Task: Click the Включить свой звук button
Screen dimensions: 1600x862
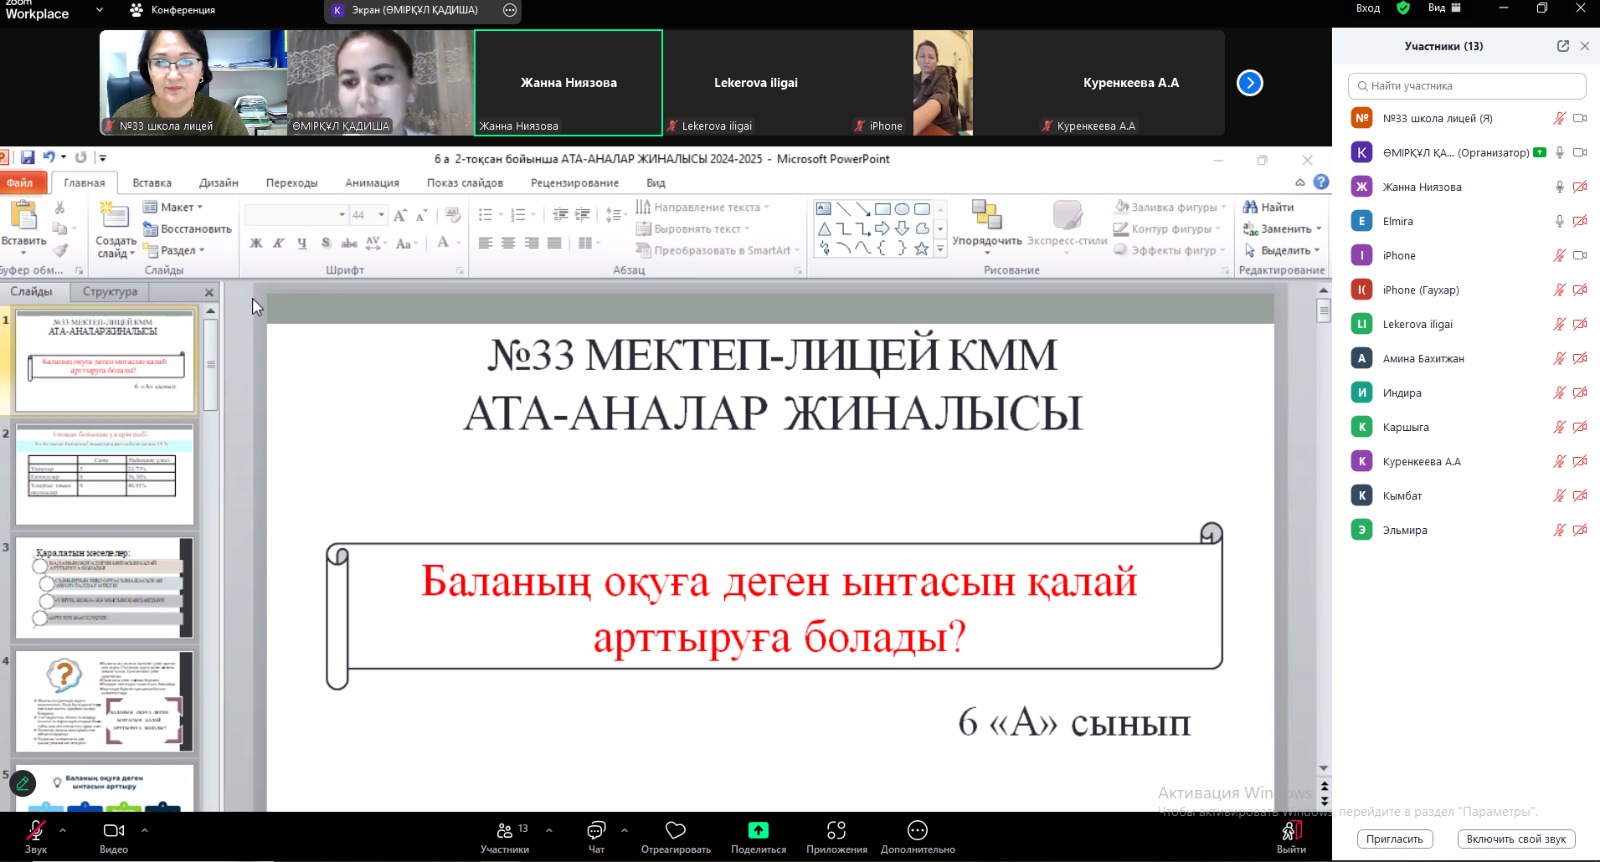Action: [x=1516, y=839]
